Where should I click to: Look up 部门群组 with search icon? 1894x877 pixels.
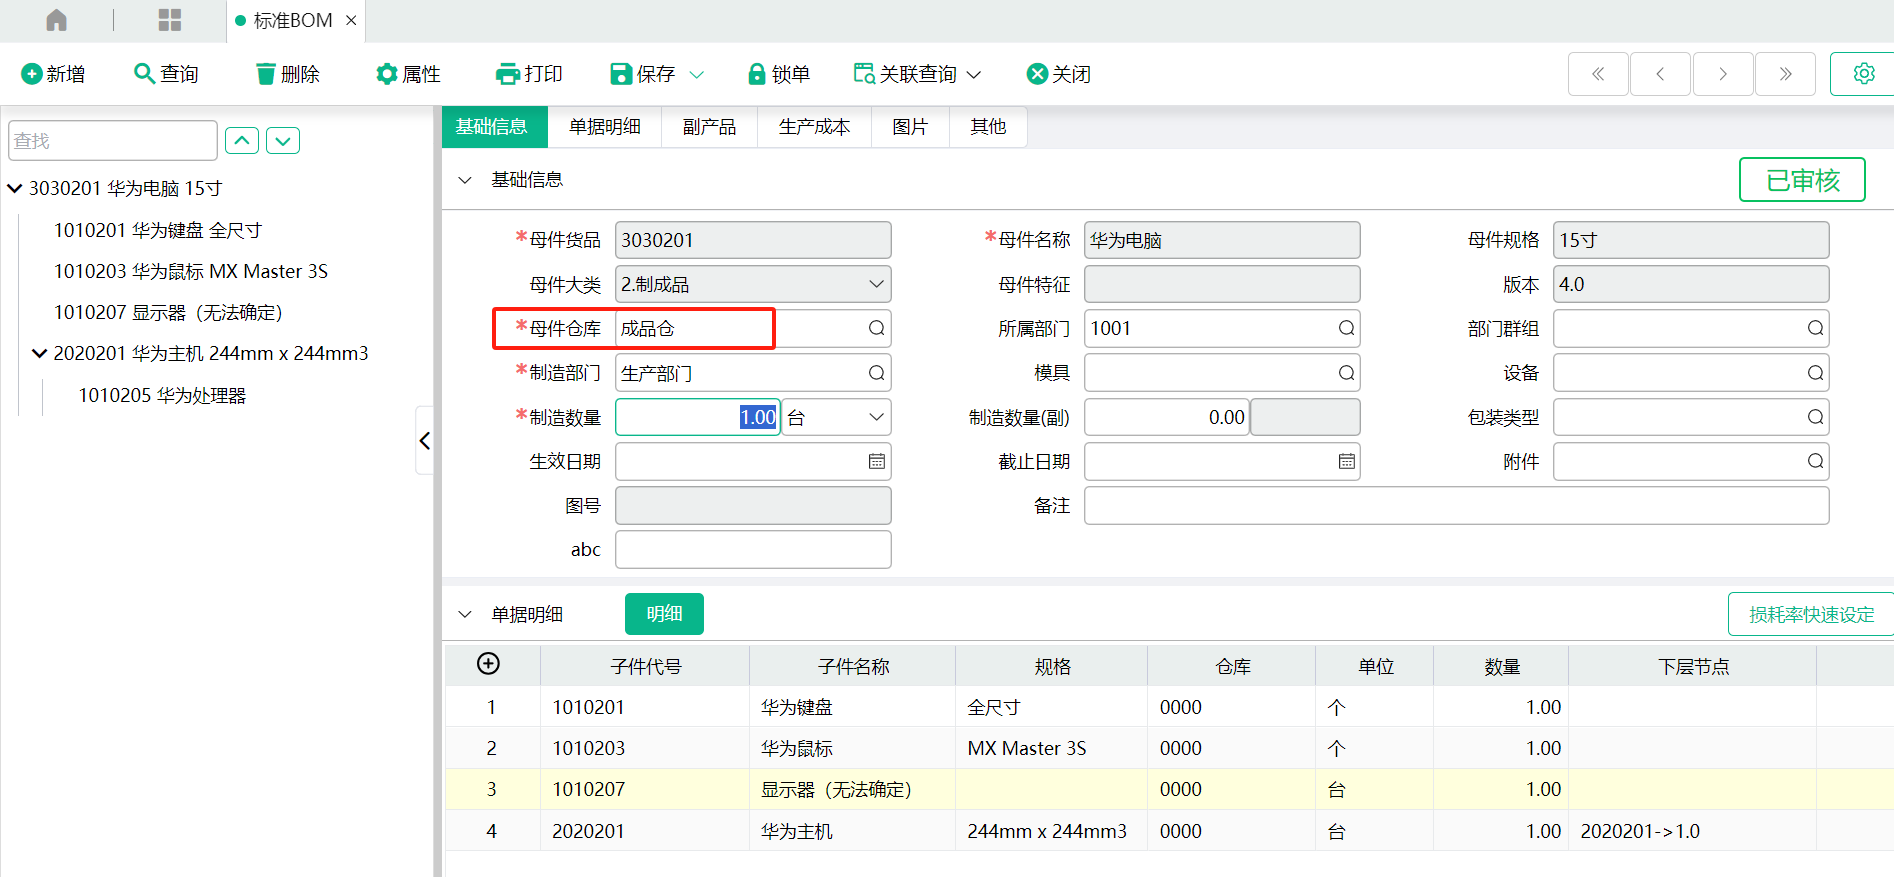tap(1815, 328)
